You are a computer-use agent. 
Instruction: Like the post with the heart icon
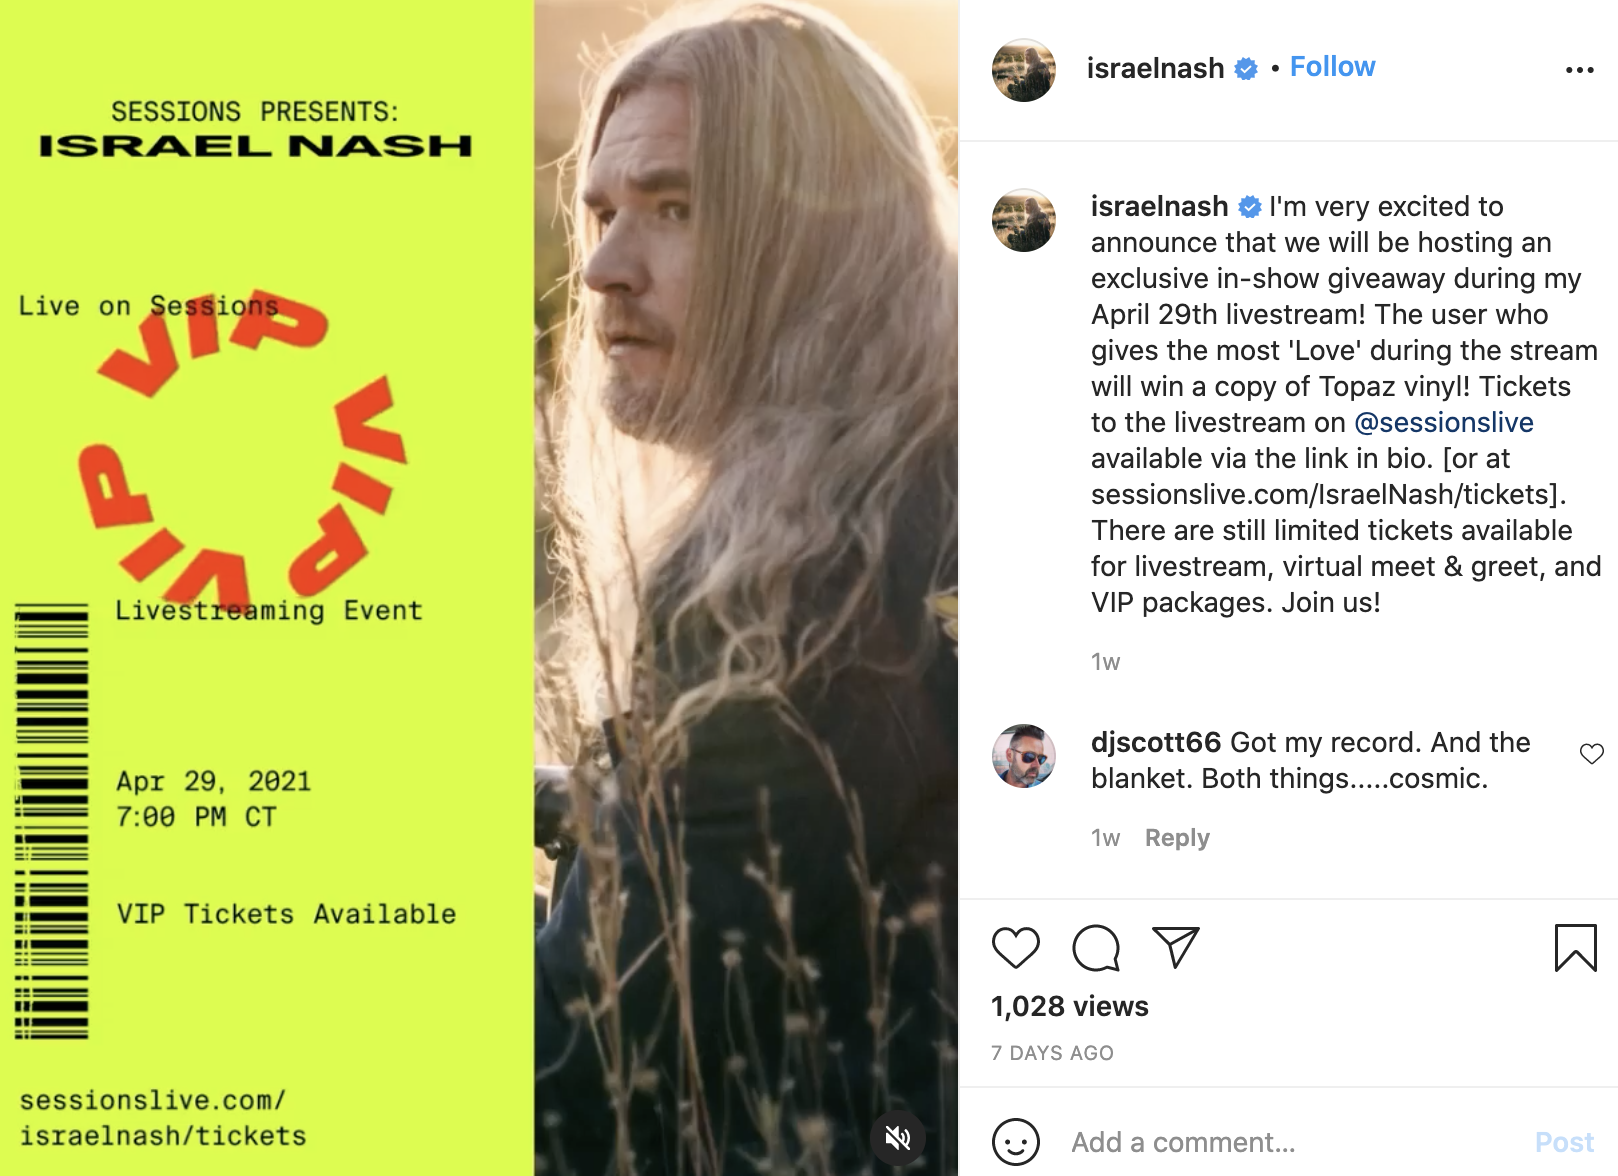[x=1015, y=947]
